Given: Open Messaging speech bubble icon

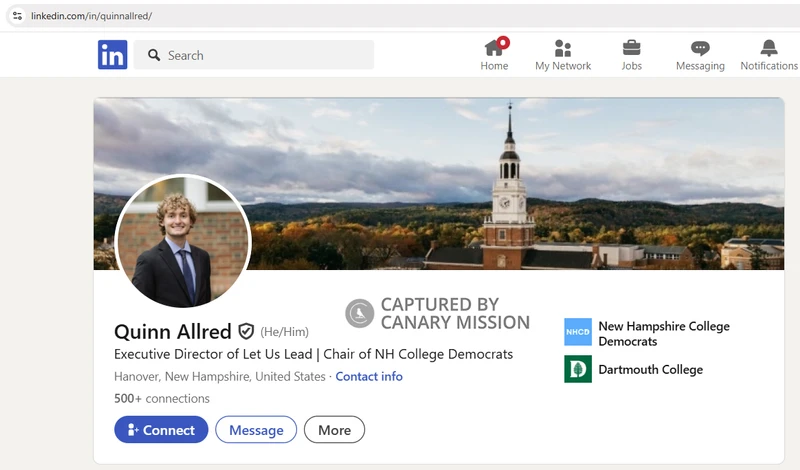Looking at the screenshot, I should 700,48.
